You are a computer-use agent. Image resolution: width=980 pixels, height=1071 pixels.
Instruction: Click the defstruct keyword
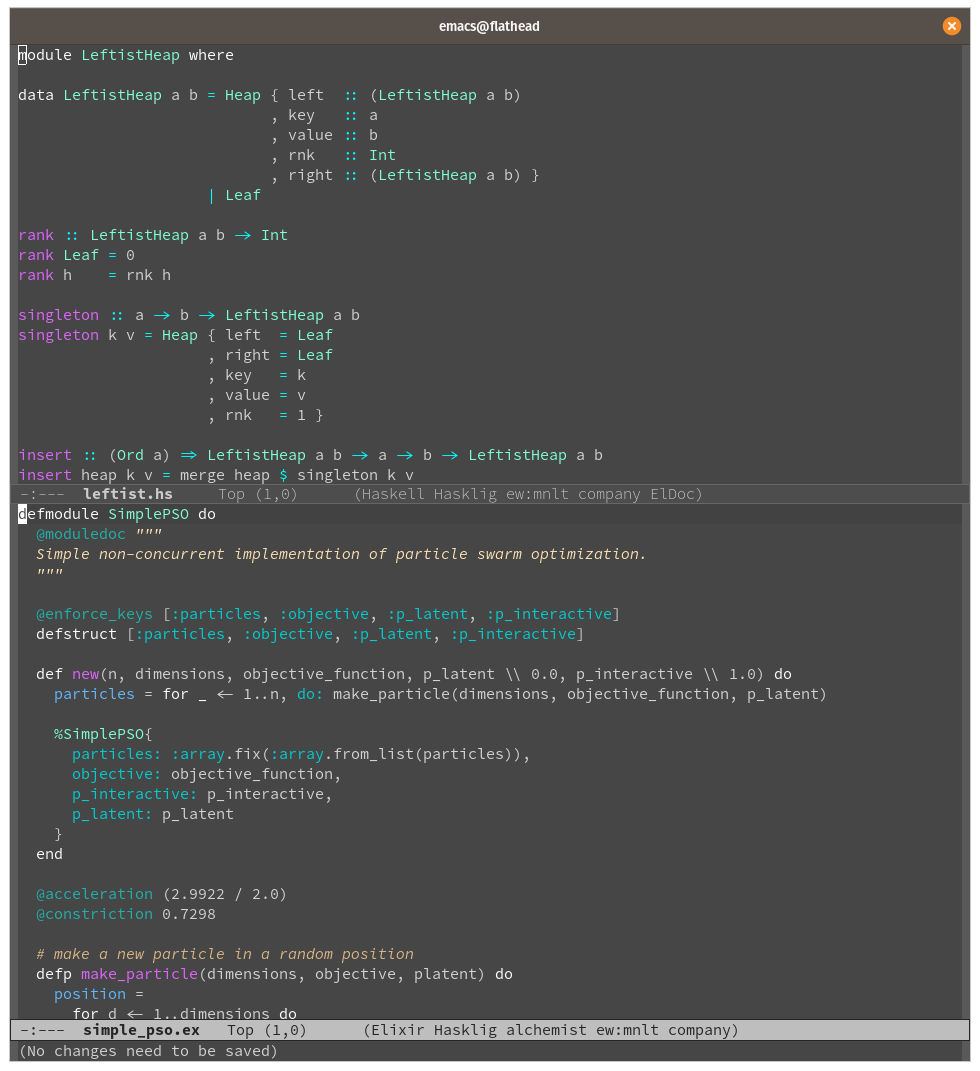click(x=76, y=634)
